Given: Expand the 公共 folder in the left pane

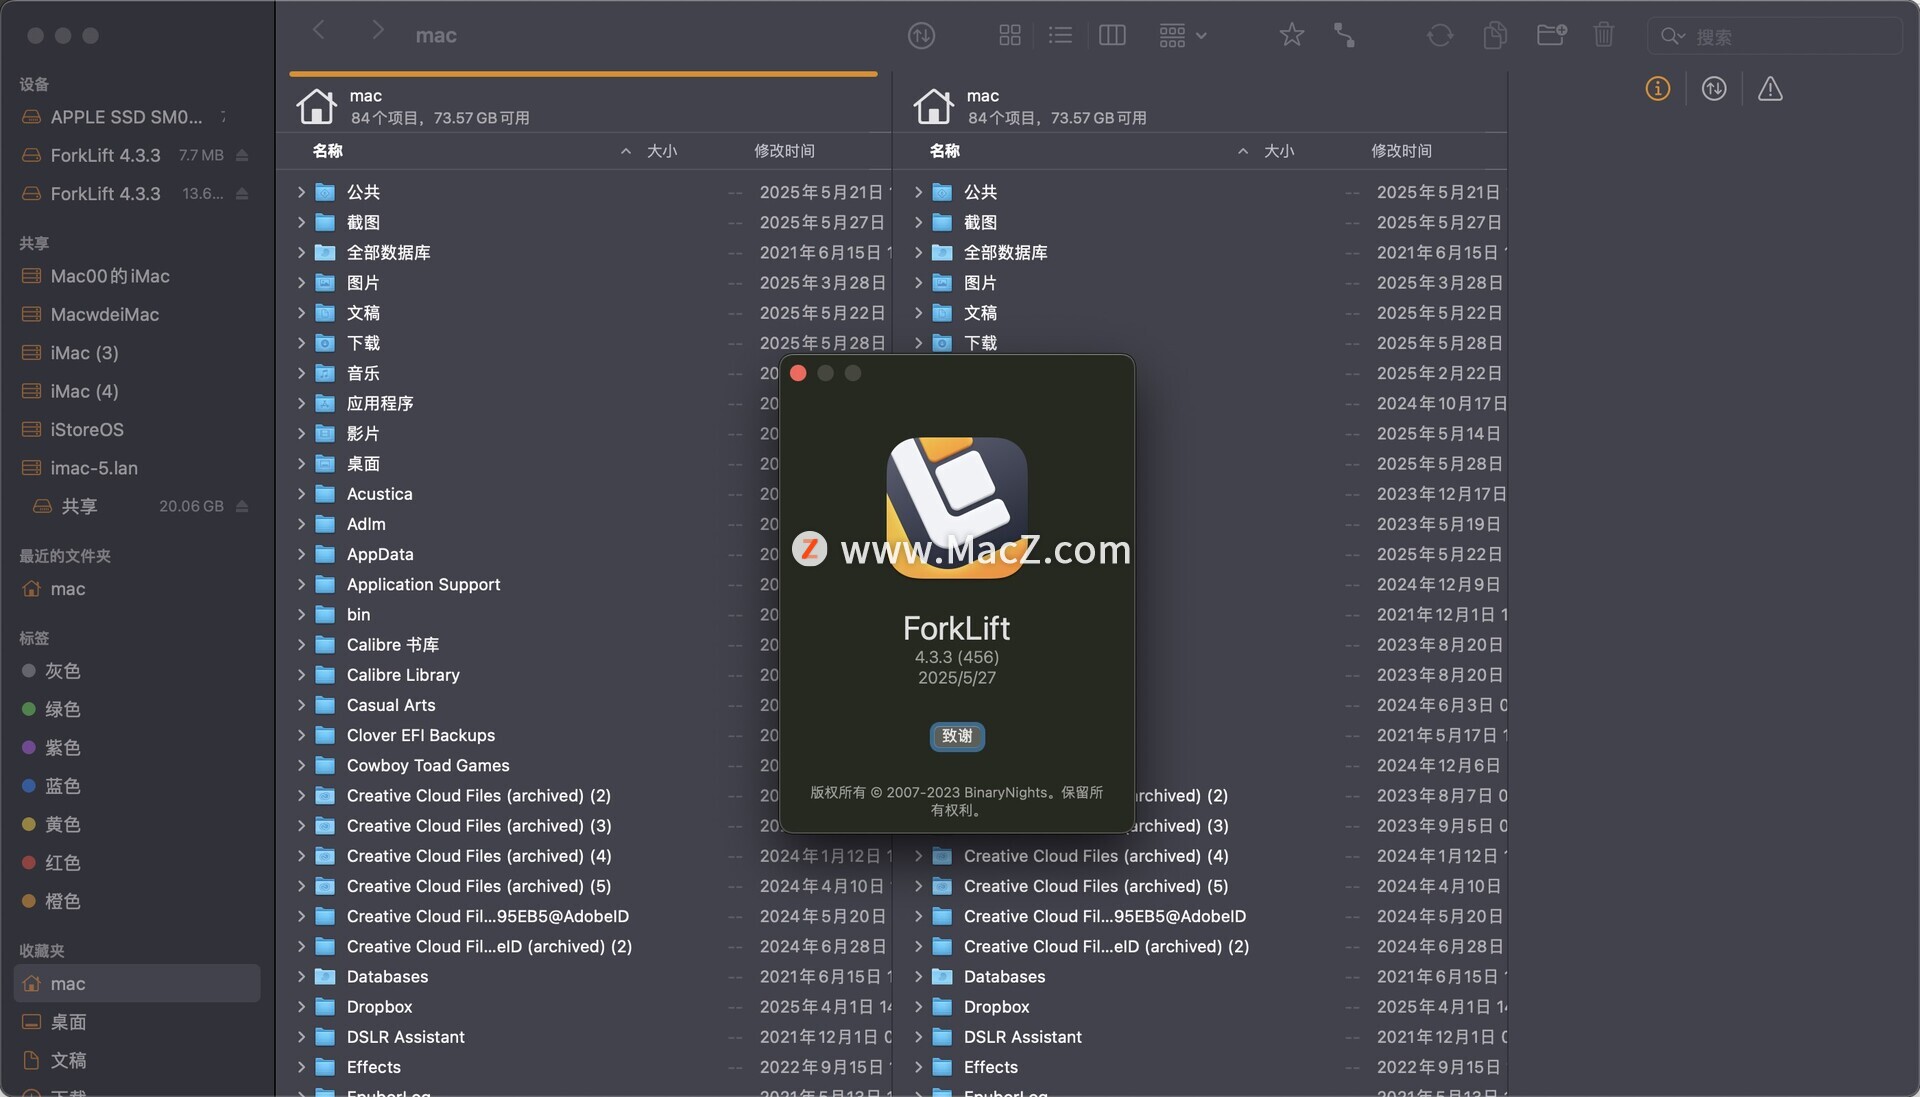Looking at the screenshot, I should click(301, 192).
